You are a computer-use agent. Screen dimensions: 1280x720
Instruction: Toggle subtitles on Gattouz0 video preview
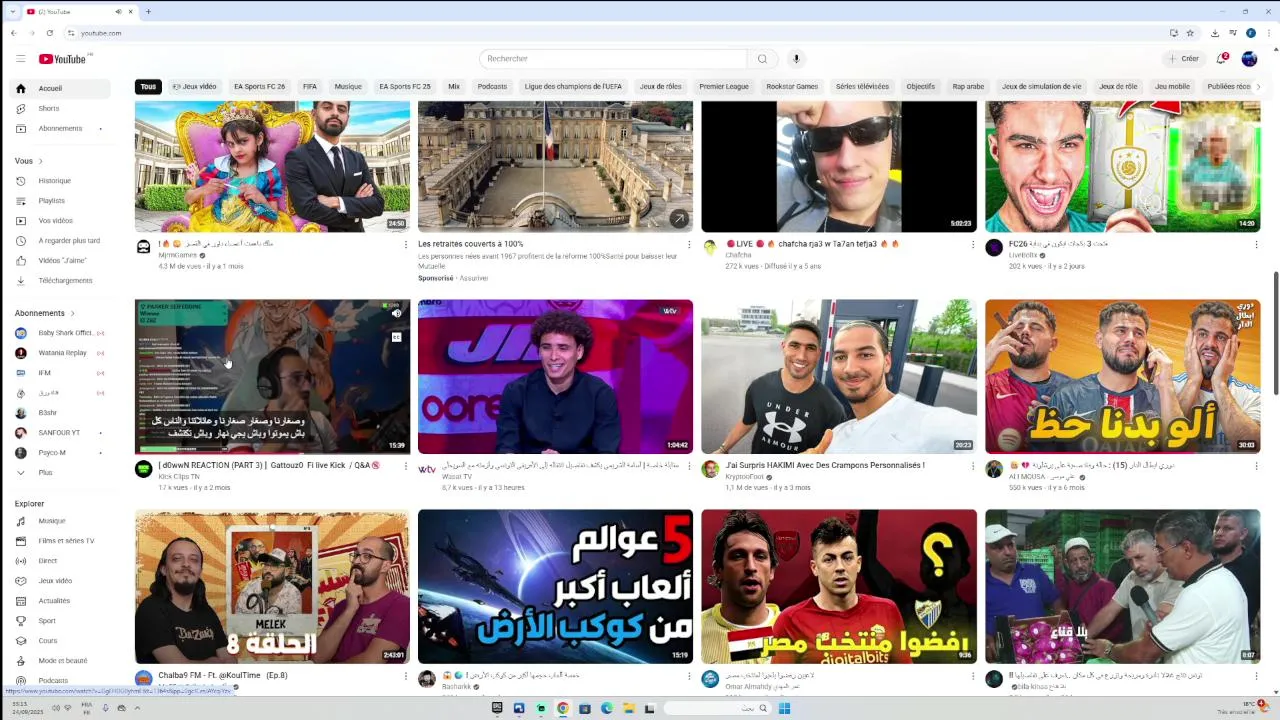point(397,337)
